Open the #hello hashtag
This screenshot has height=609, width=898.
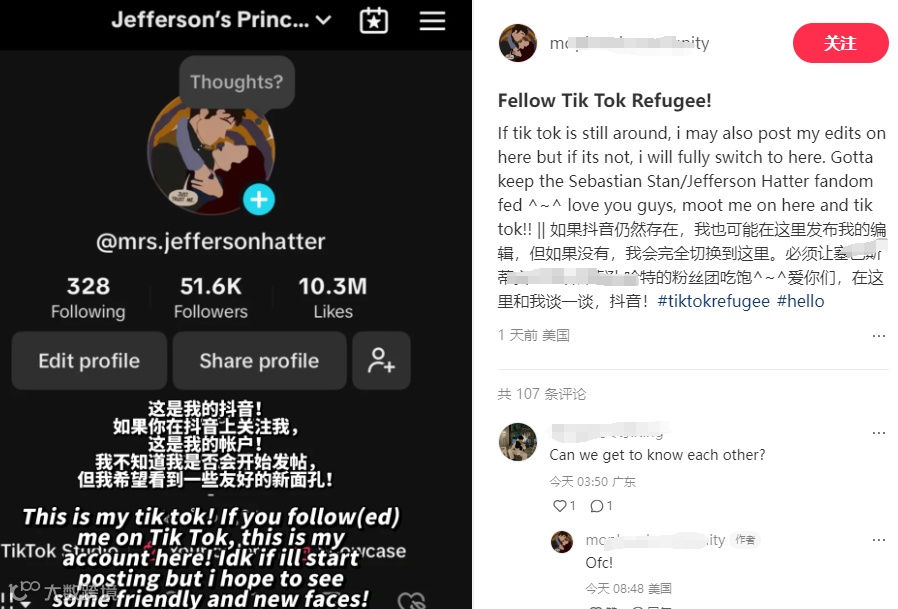click(x=800, y=301)
